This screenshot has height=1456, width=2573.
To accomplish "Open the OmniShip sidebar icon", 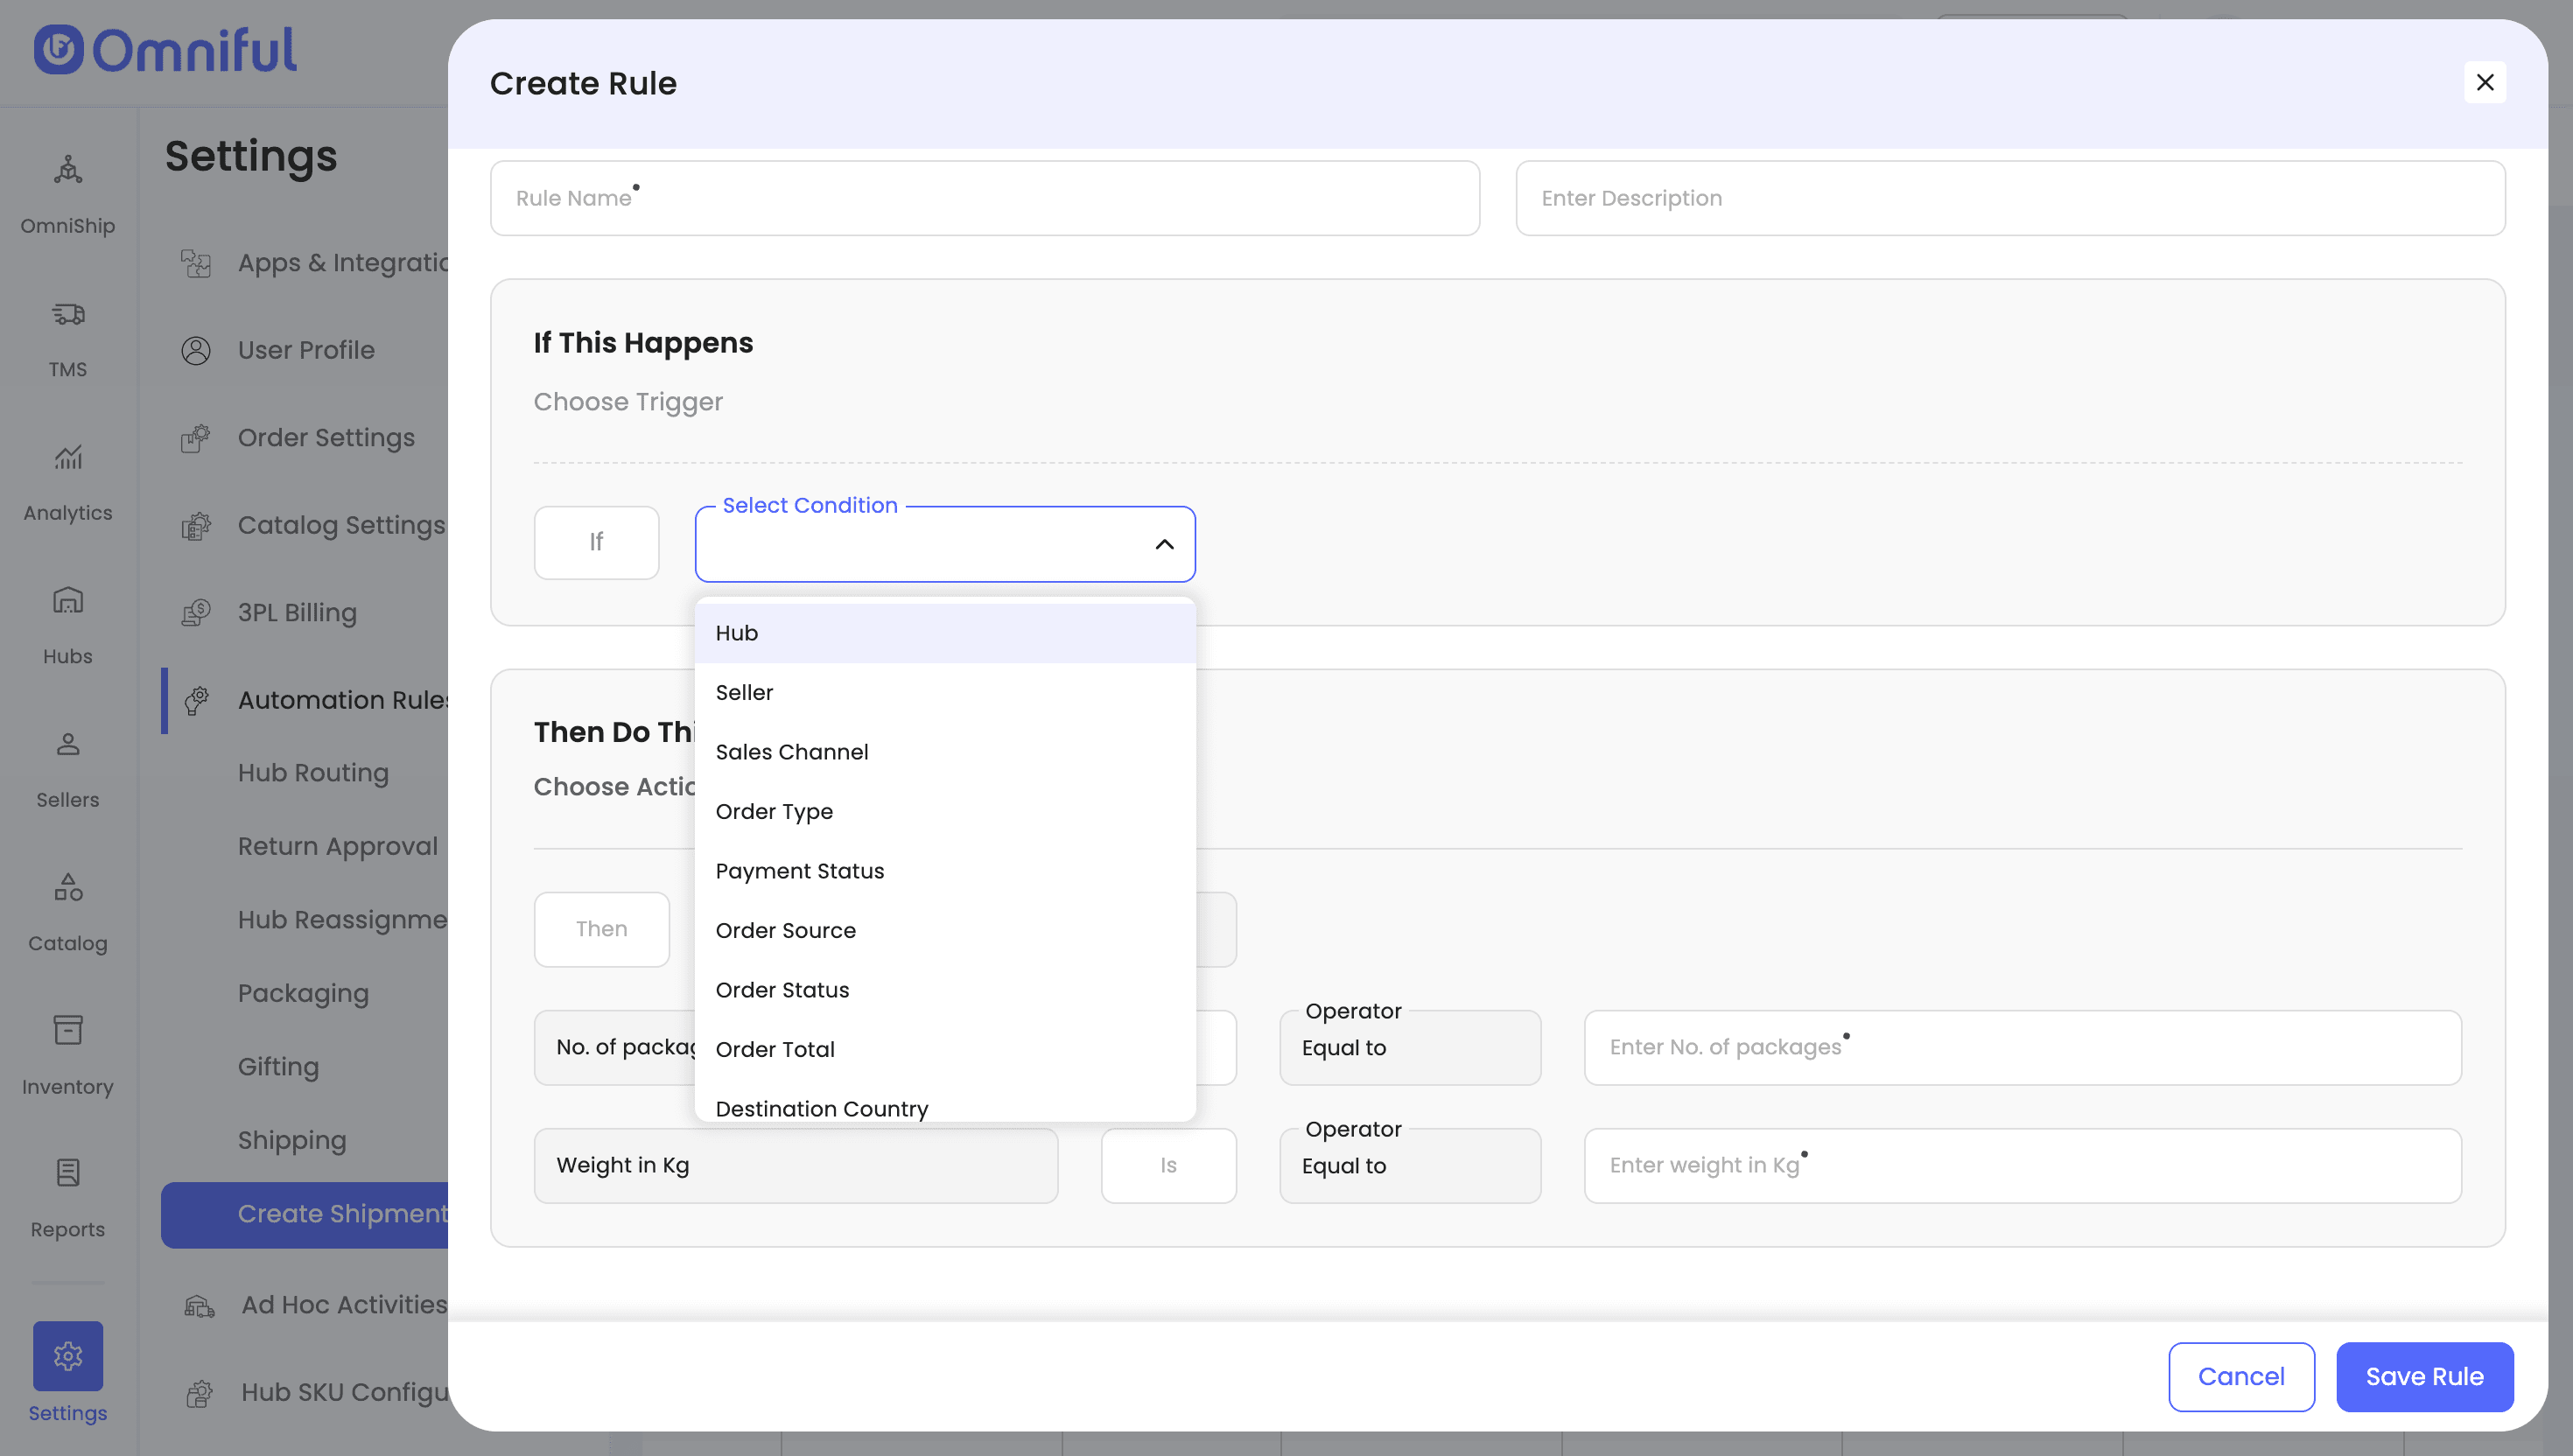I will point(67,170).
